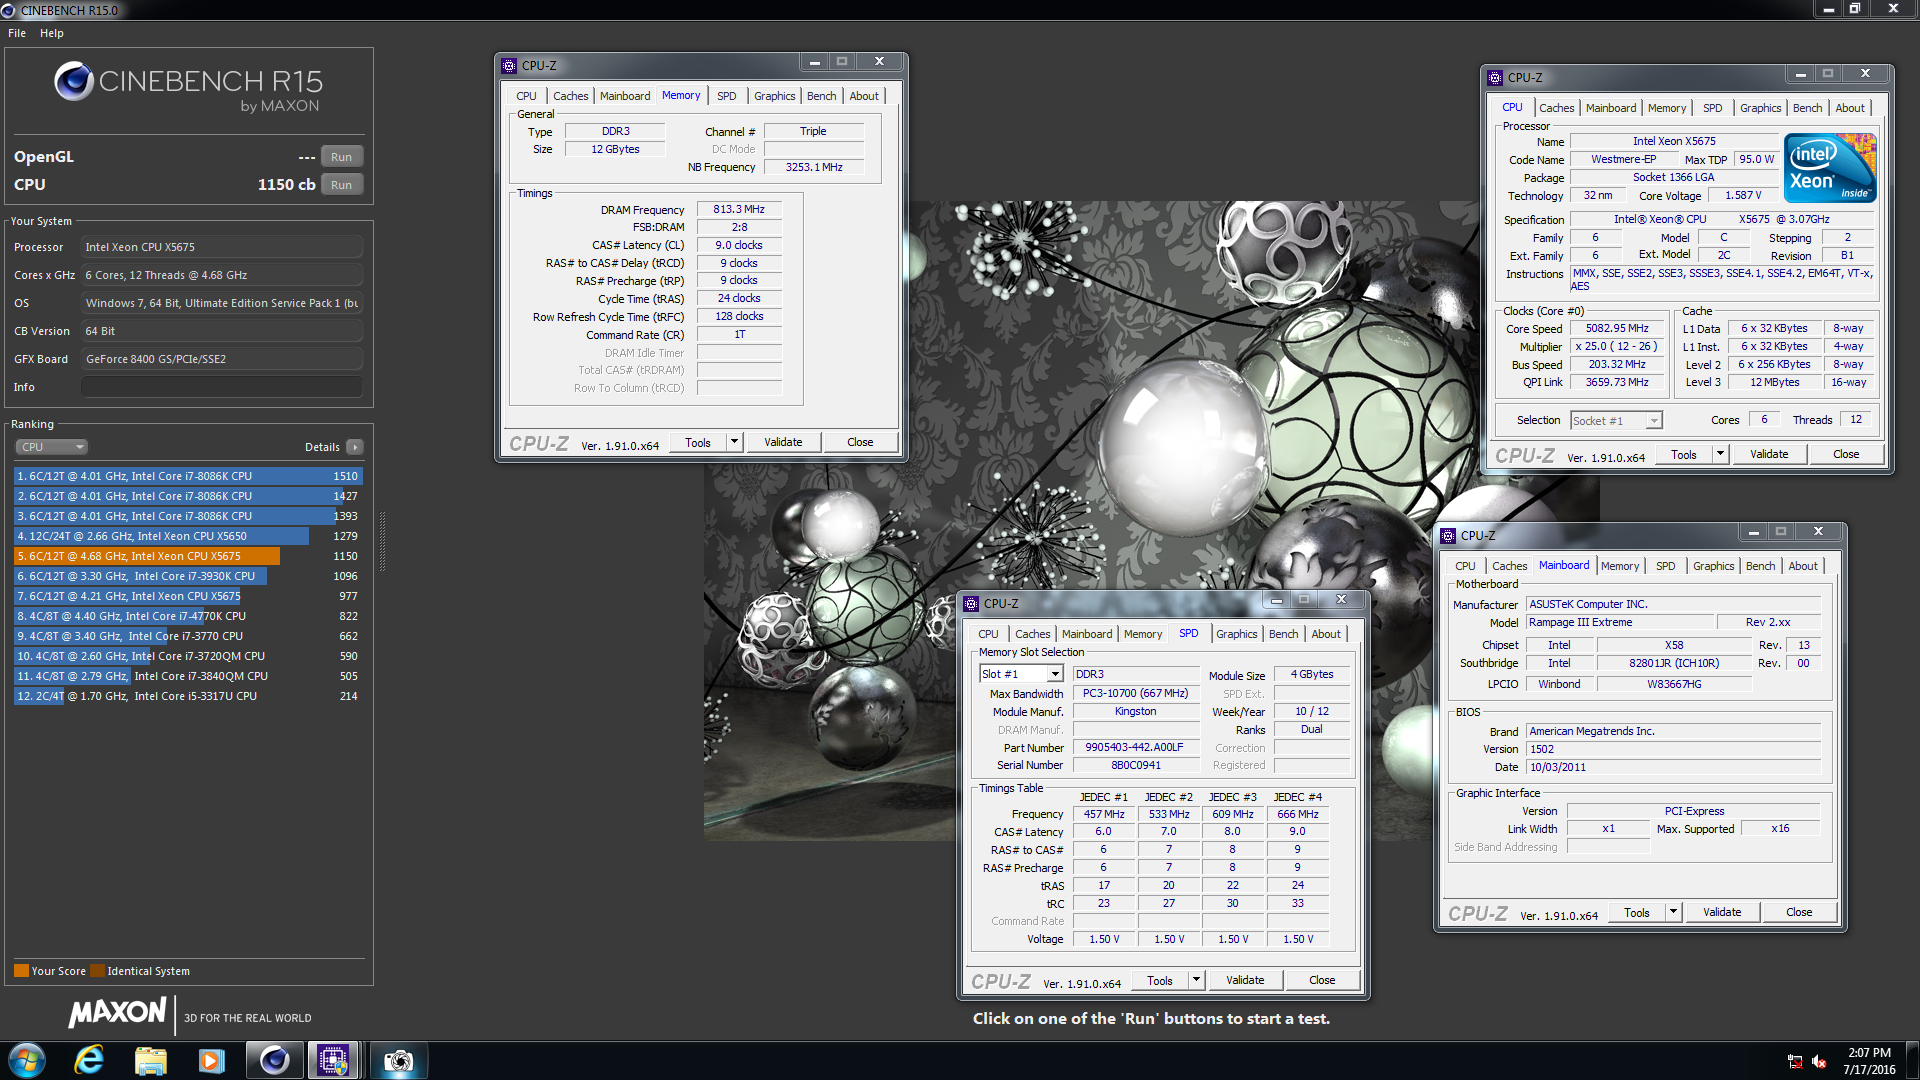The height and width of the screenshot is (1080, 1920).
Task: Click the DRAM Frequency value 813.3 MHz
Action: (739, 210)
